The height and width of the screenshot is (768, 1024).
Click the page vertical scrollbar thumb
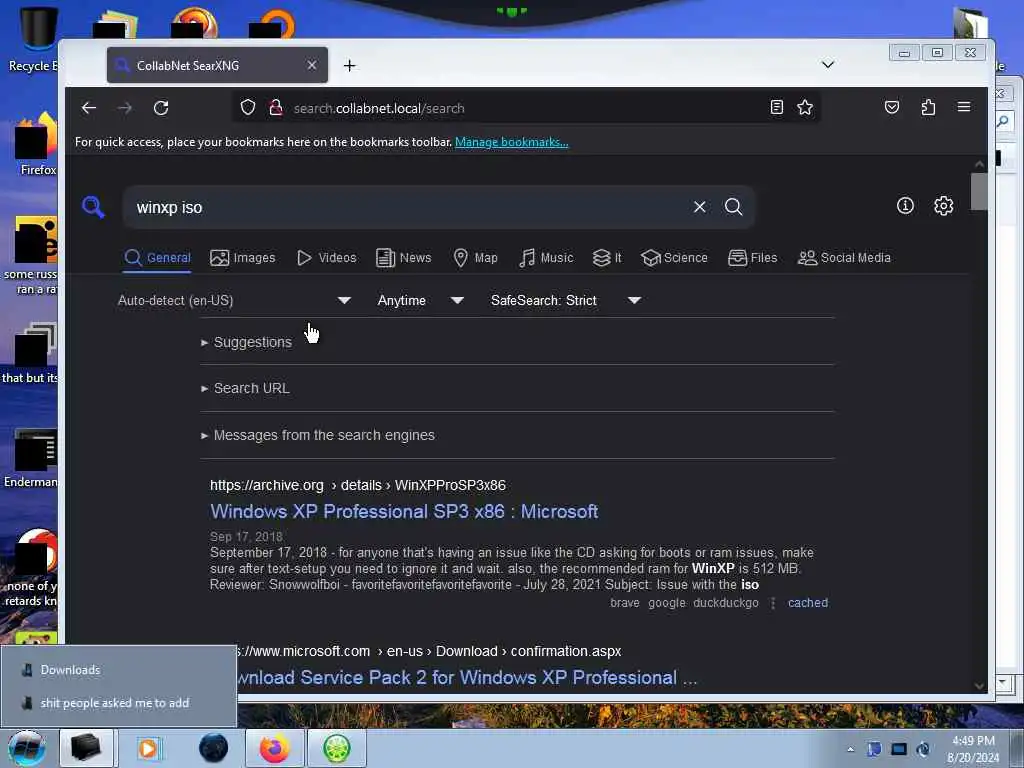coord(979,191)
